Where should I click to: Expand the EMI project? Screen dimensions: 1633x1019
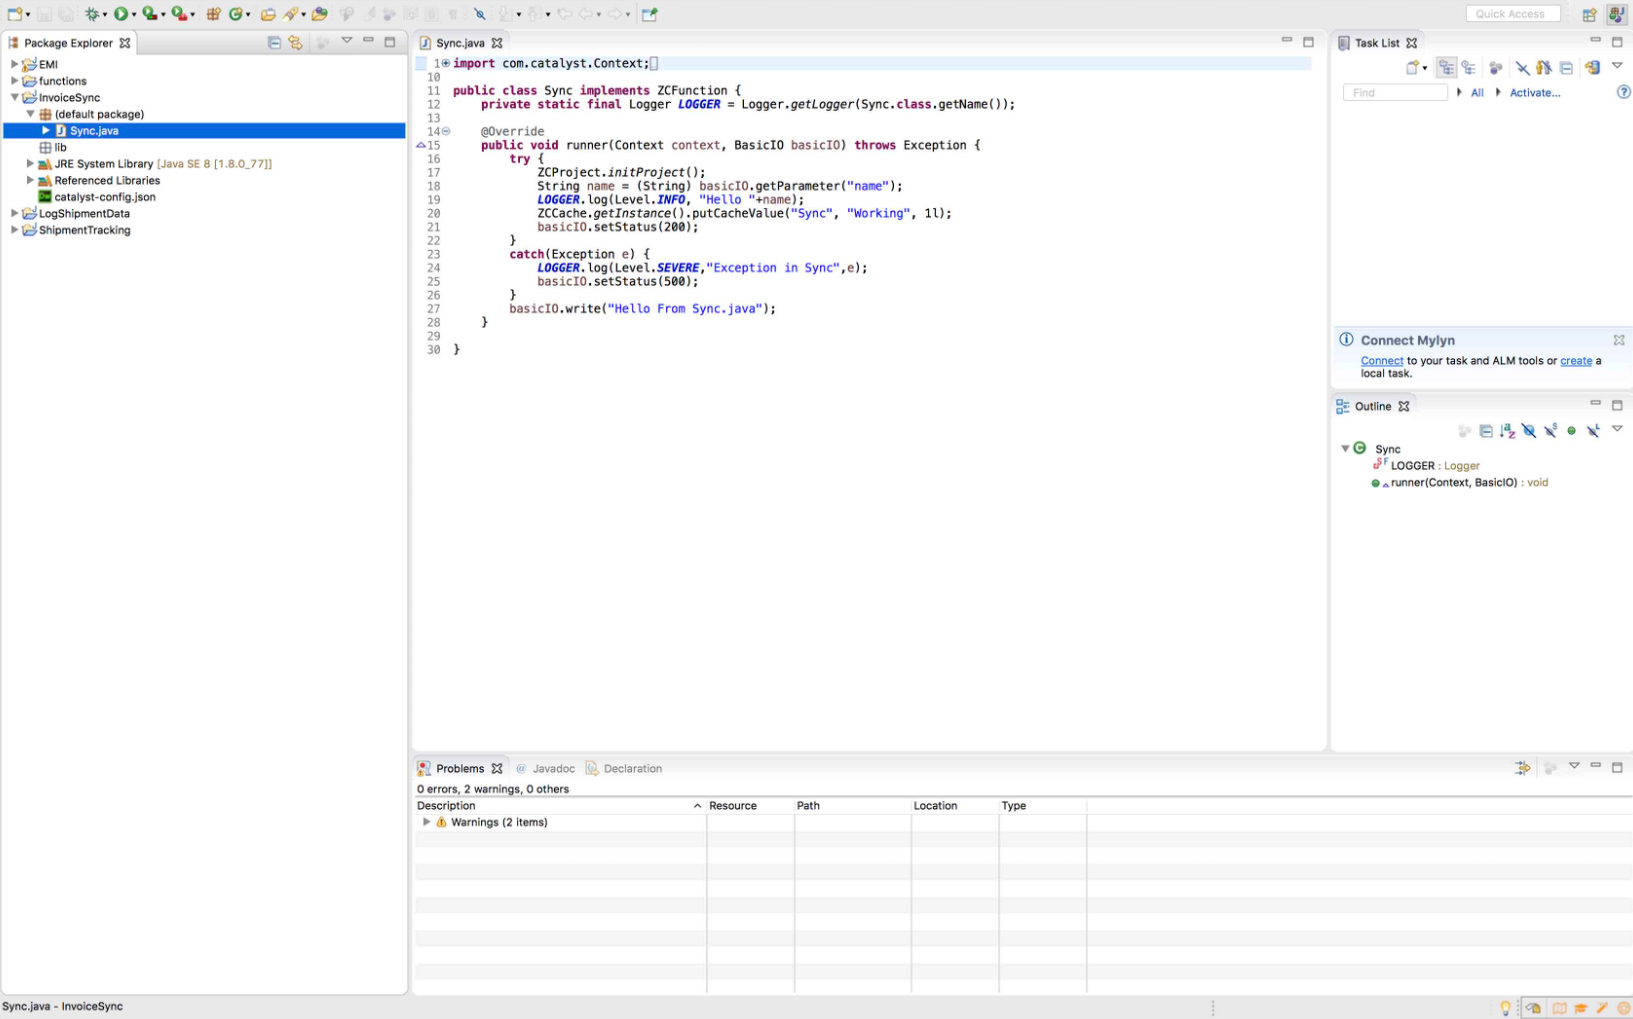[14, 64]
